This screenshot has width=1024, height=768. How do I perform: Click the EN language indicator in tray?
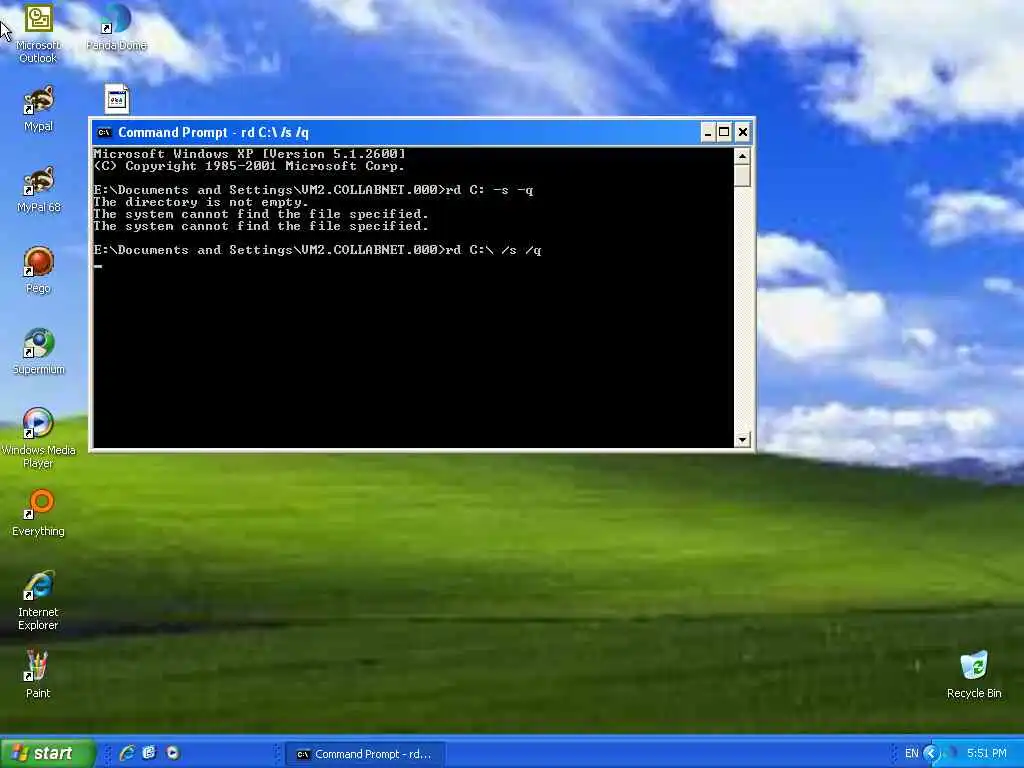click(911, 754)
